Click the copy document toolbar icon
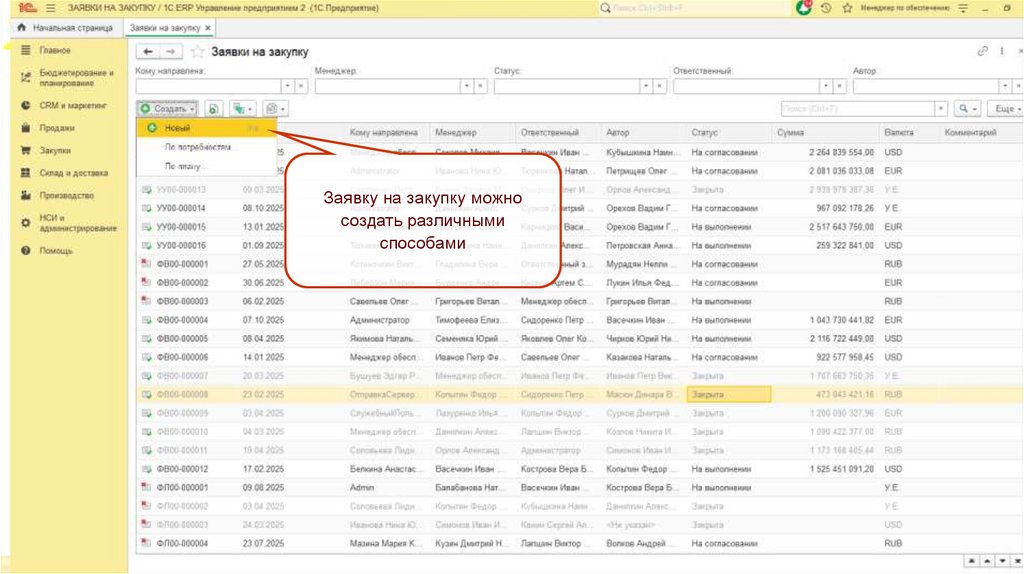The height and width of the screenshot is (574, 1024). pyautogui.click(x=213, y=108)
